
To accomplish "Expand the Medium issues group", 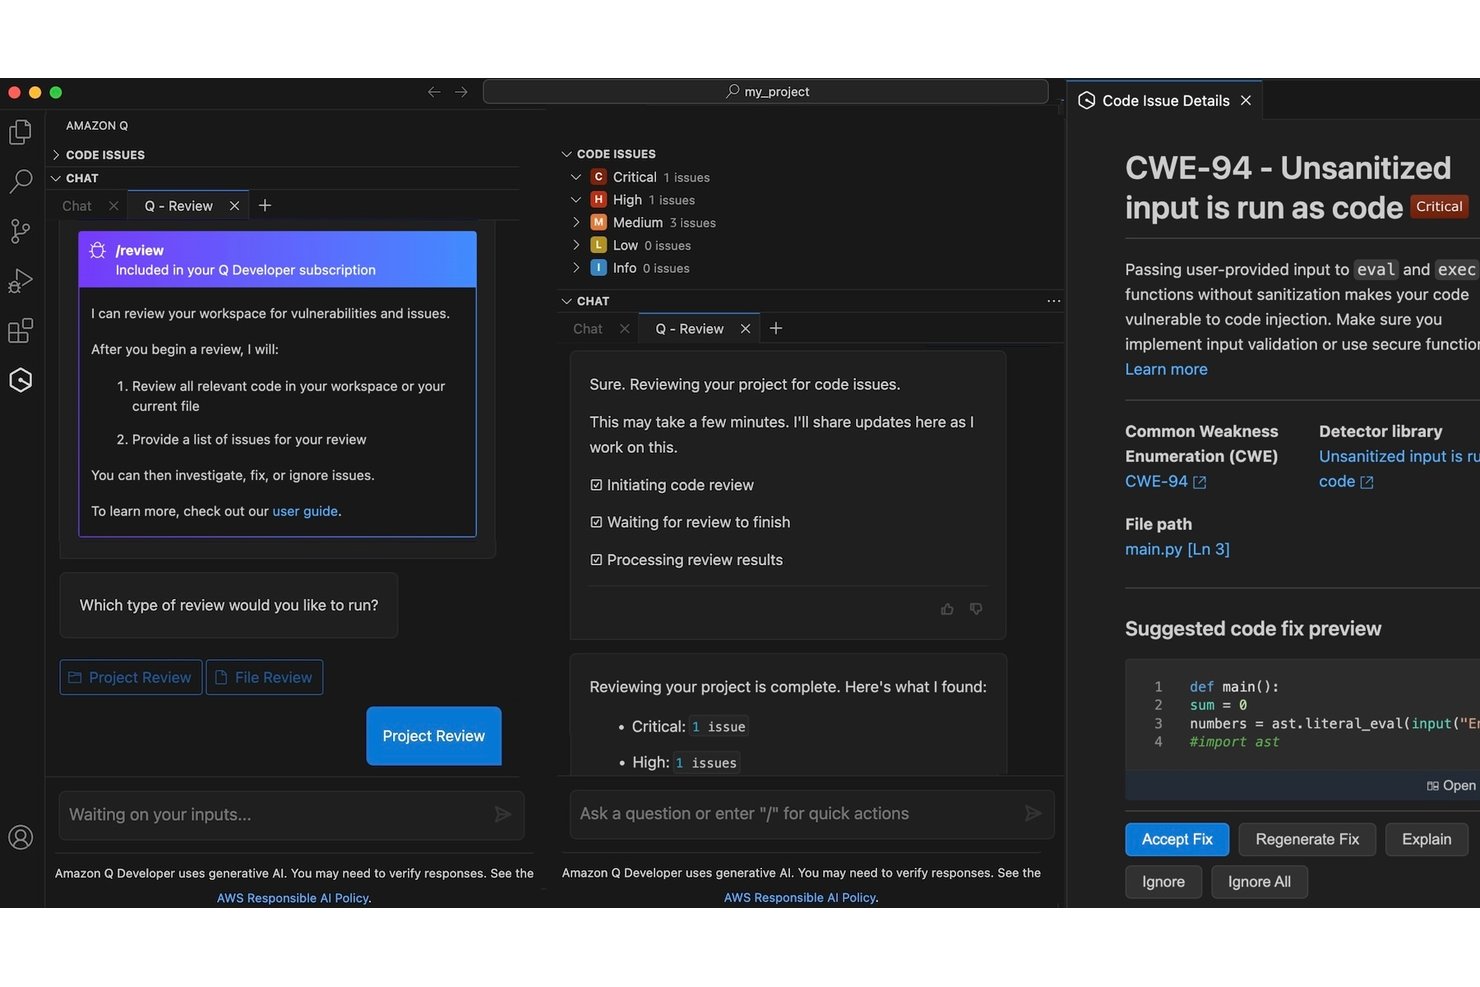I will [x=576, y=222].
